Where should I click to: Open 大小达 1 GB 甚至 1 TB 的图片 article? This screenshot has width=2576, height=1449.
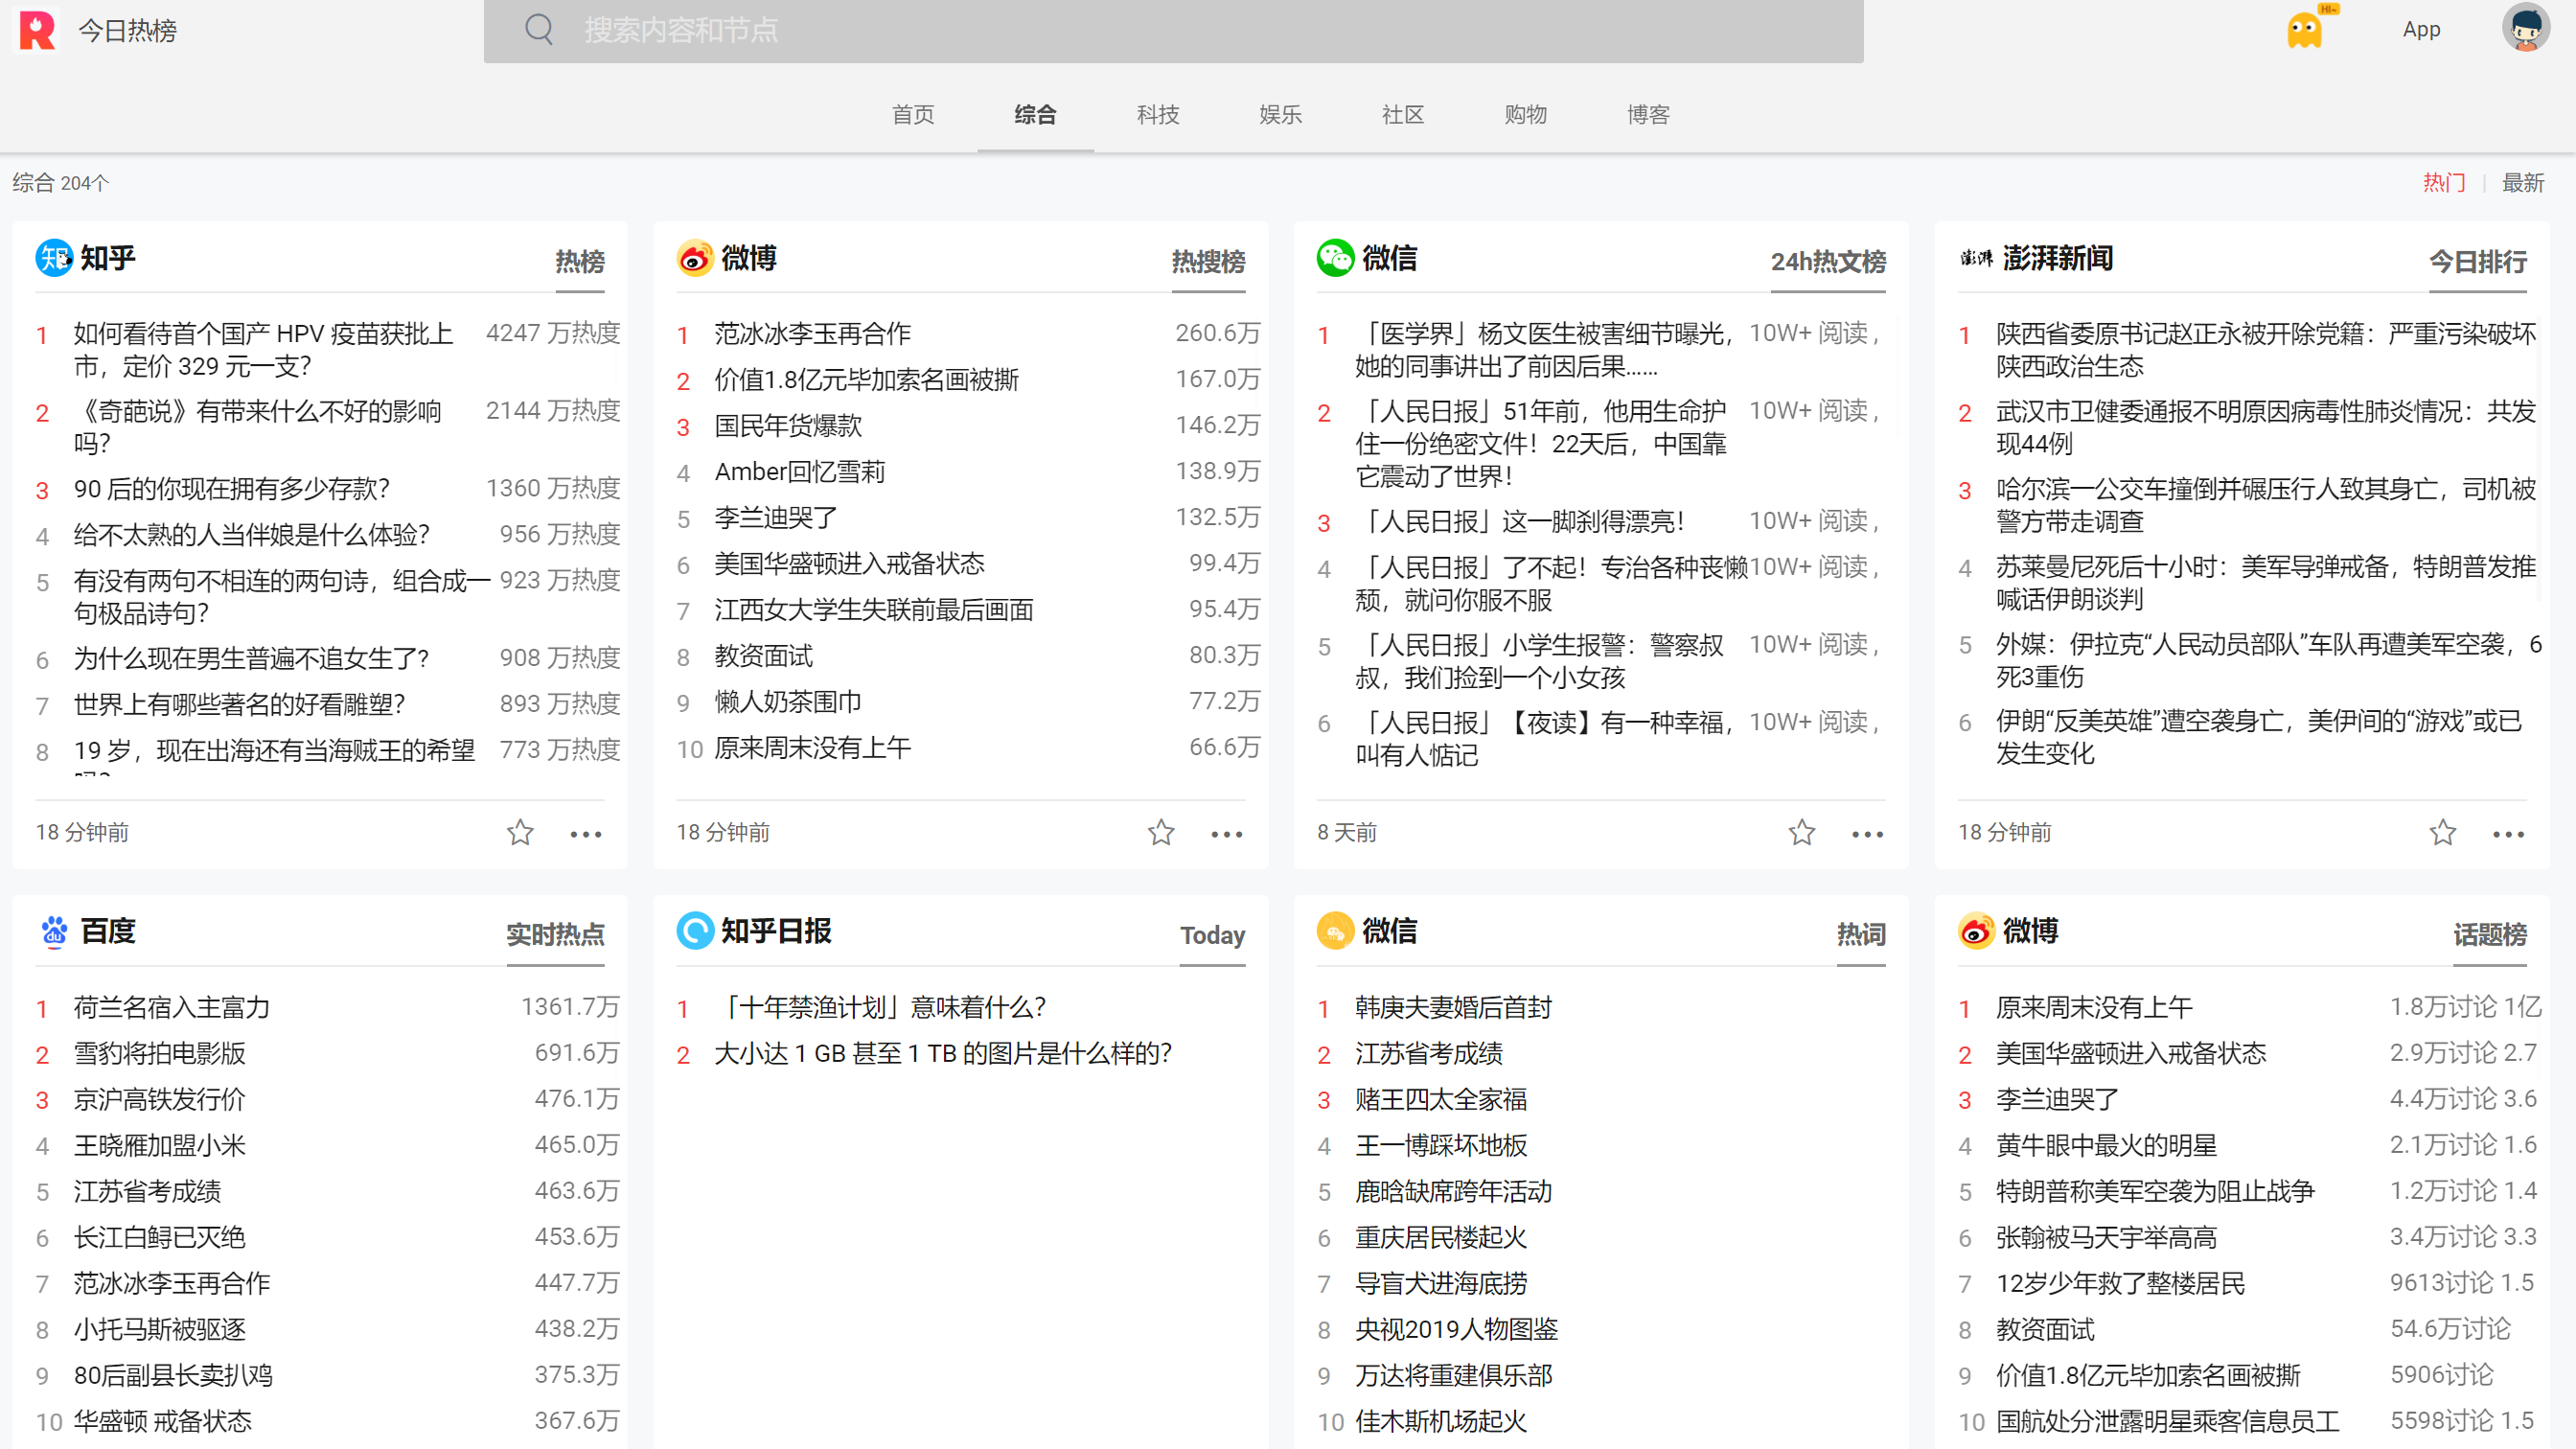(x=943, y=1054)
